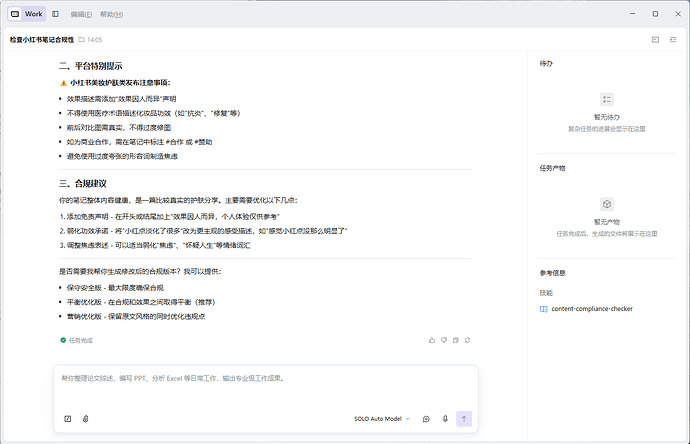This screenshot has height=444, width=690.
Task: Click the conversation title 检查小红书笔记合规性
Action: click(42, 40)
